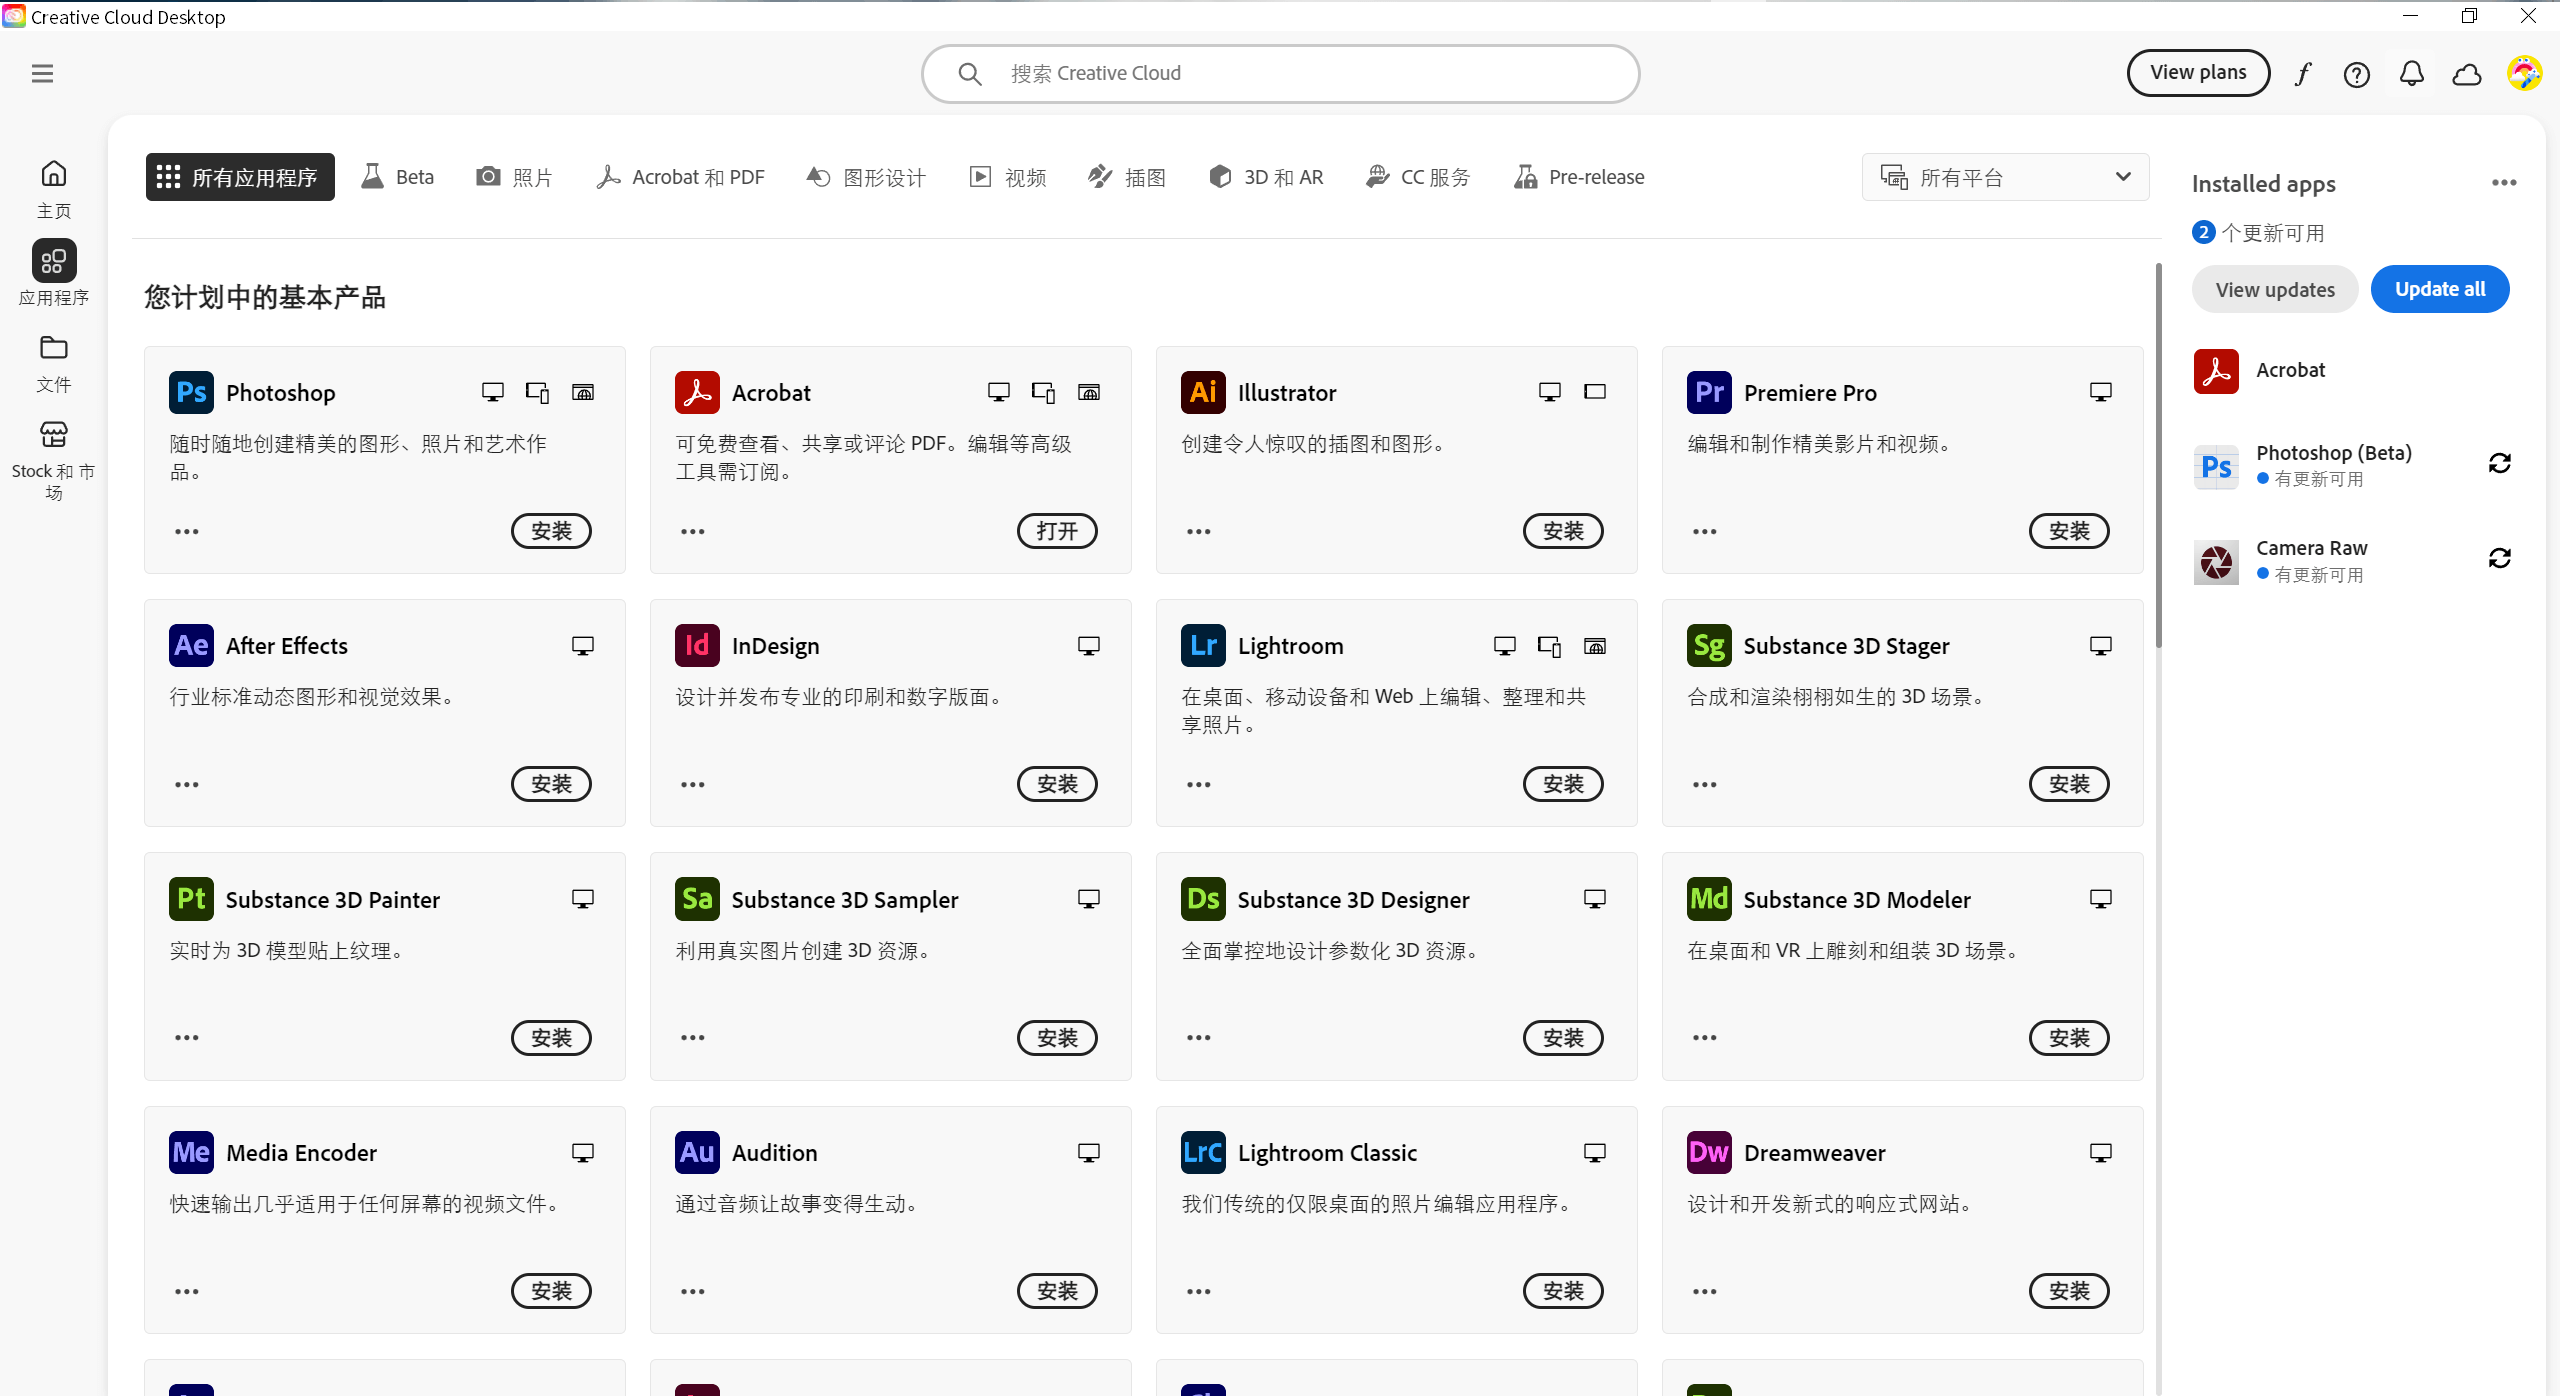The height and width of the screenshot is (1396, 2560).
Task: Expand the 所有平台 platform dropdown
Action: (2005, 177)
